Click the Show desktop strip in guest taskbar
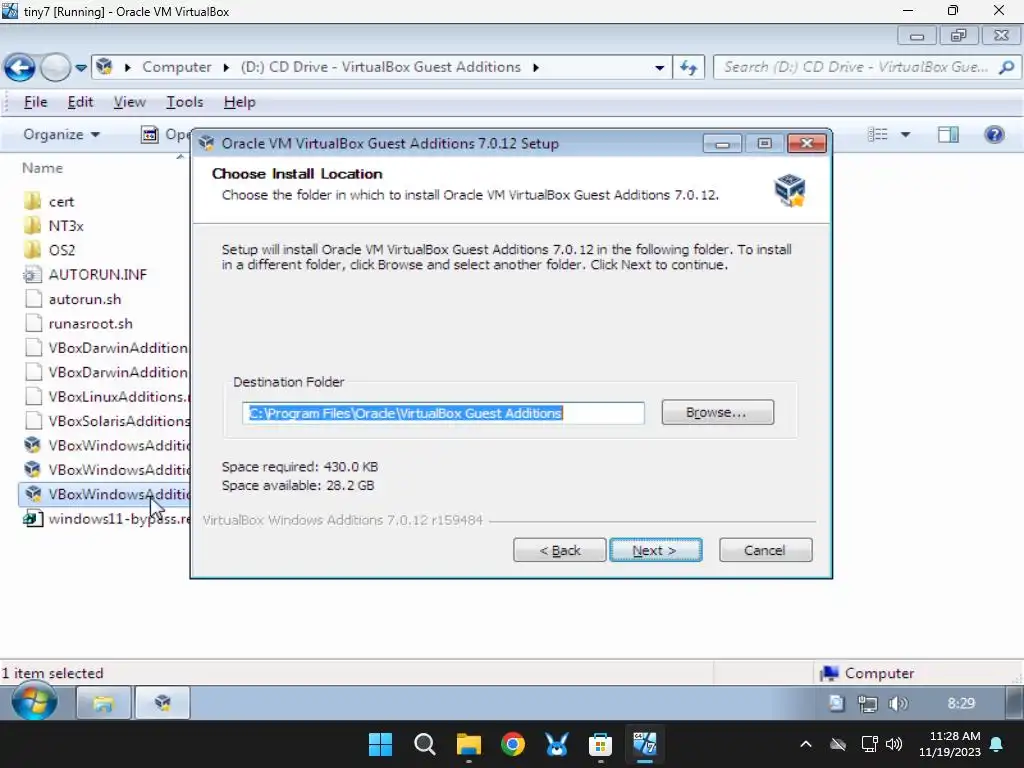 1014,703
